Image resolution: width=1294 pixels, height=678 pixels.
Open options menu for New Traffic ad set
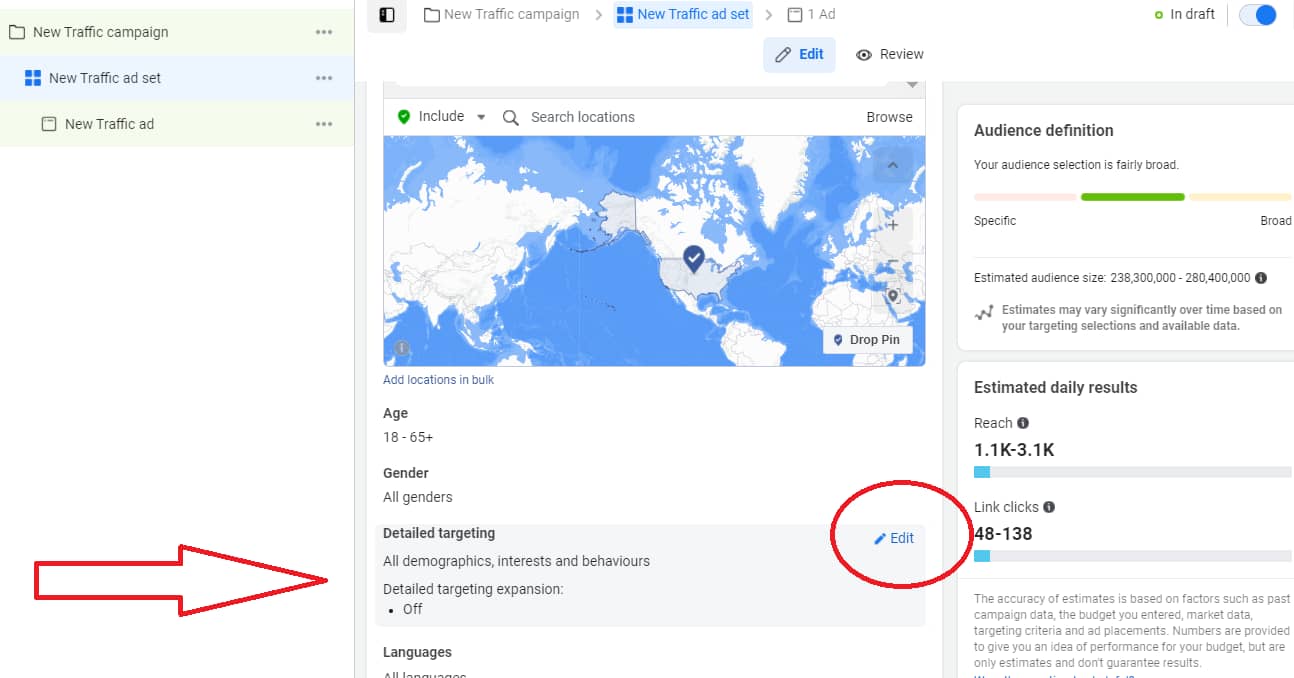click(323, 78)
